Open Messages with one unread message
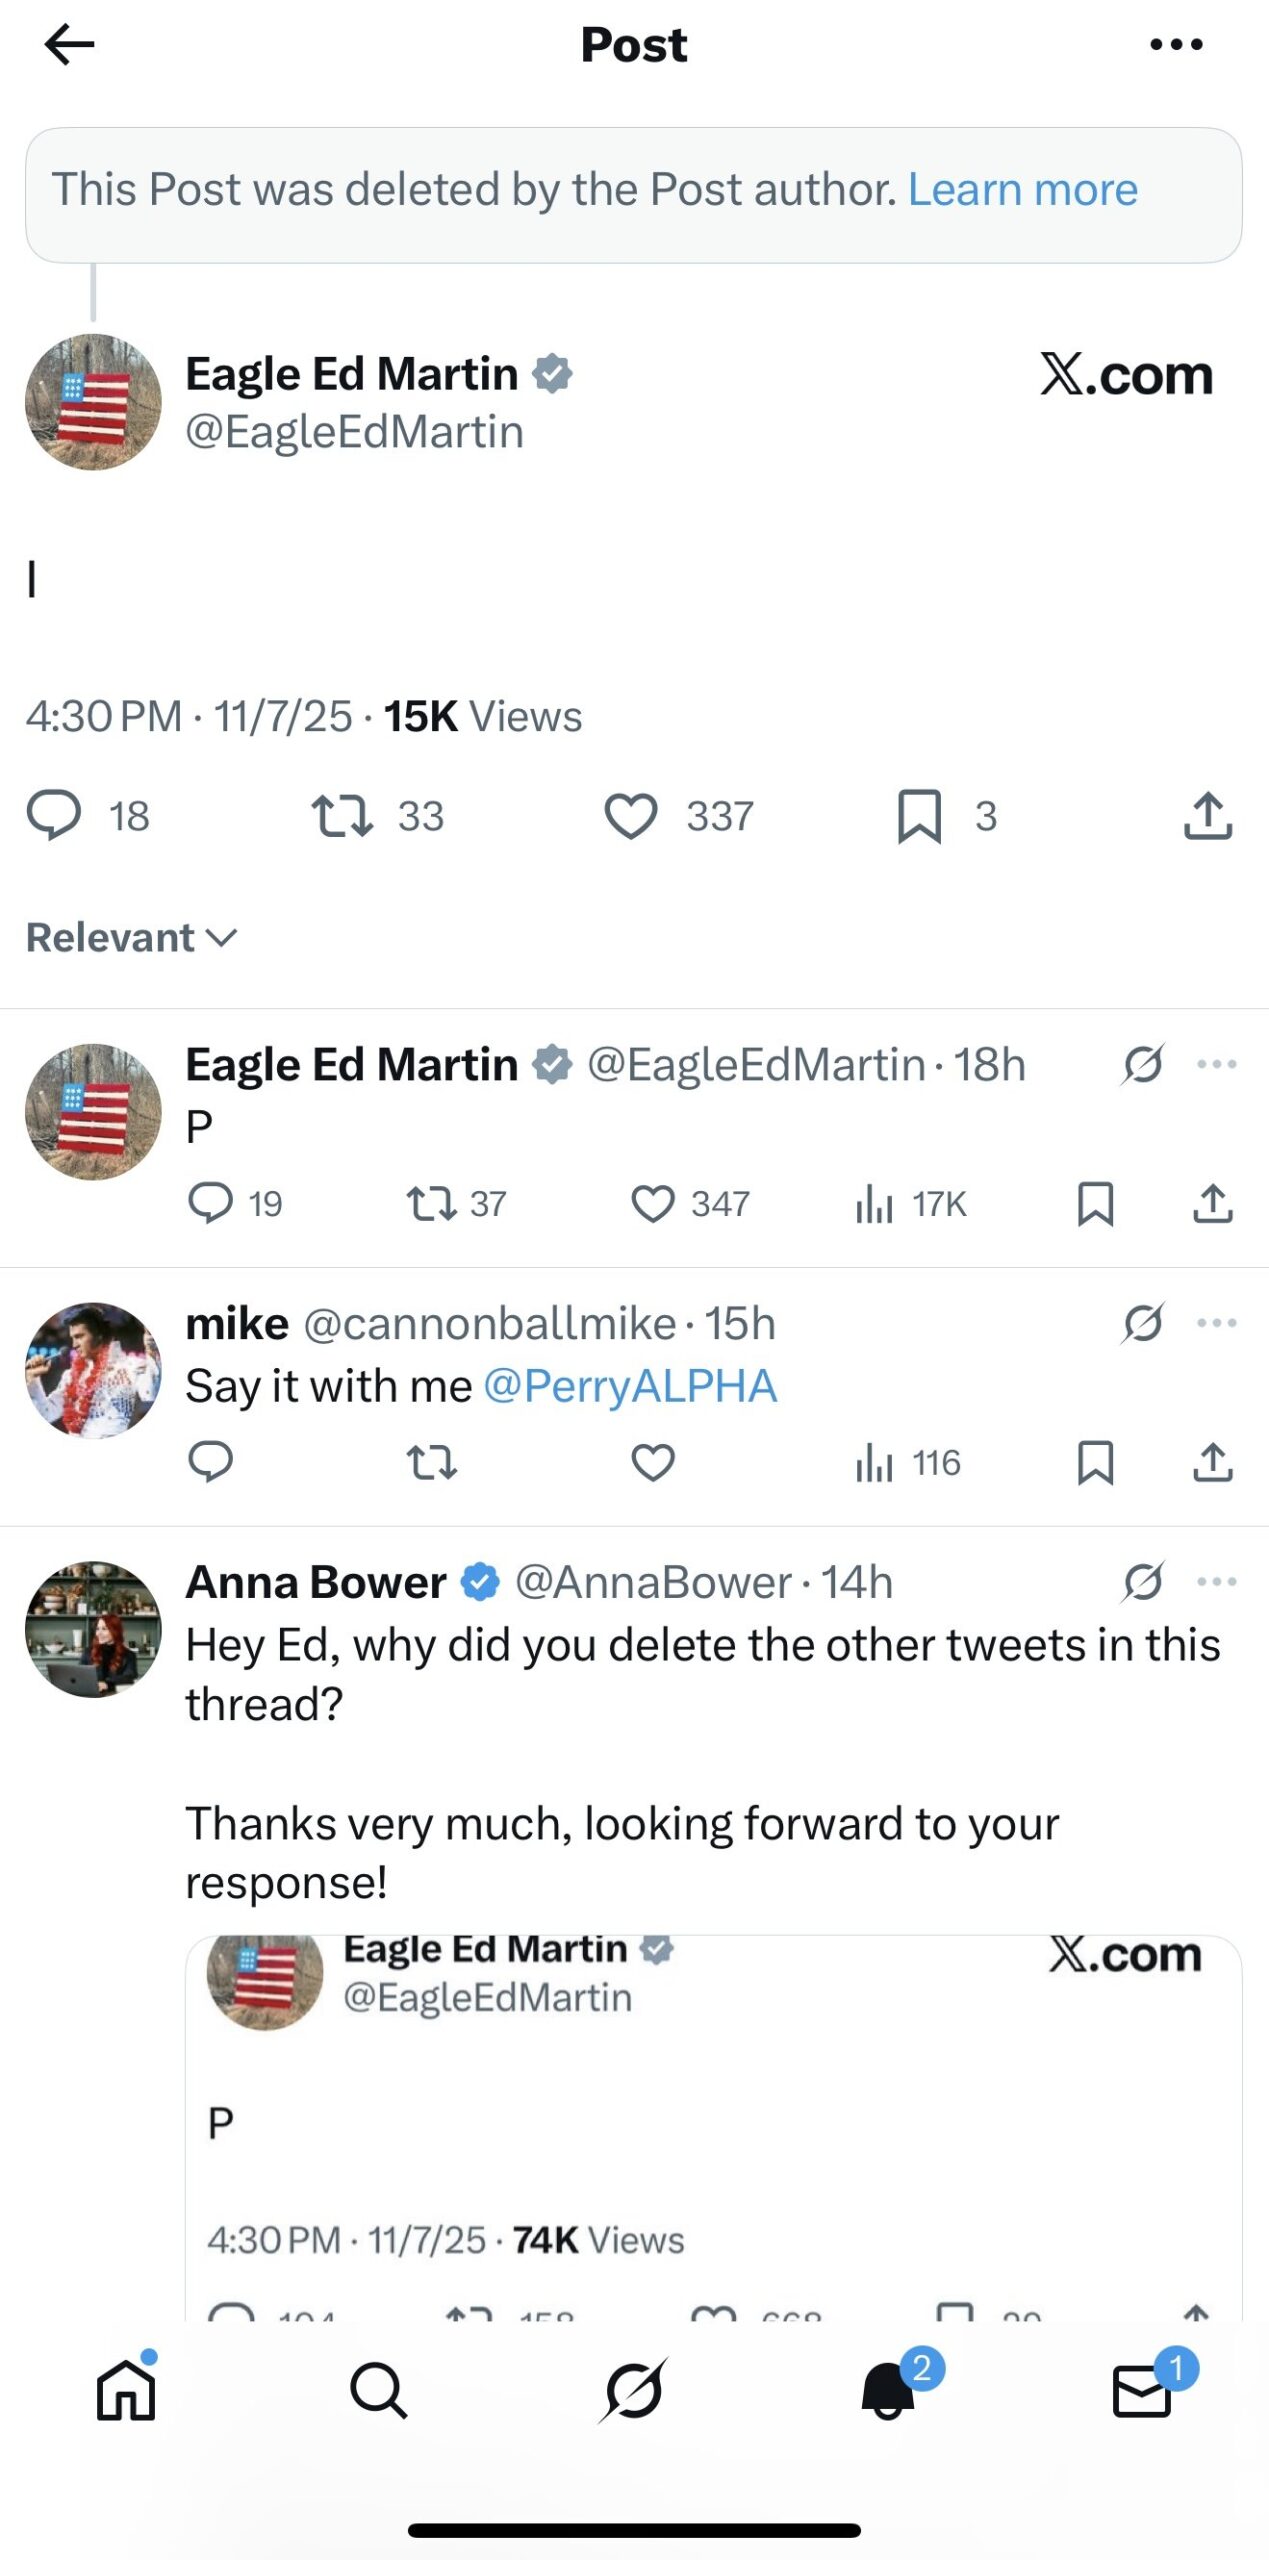Screen dimensions: 1269x2560 (1144, 2395)
